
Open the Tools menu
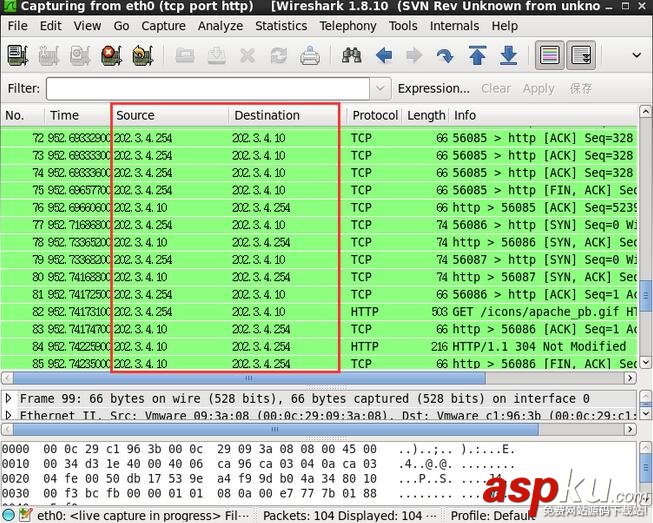point(403,26)
